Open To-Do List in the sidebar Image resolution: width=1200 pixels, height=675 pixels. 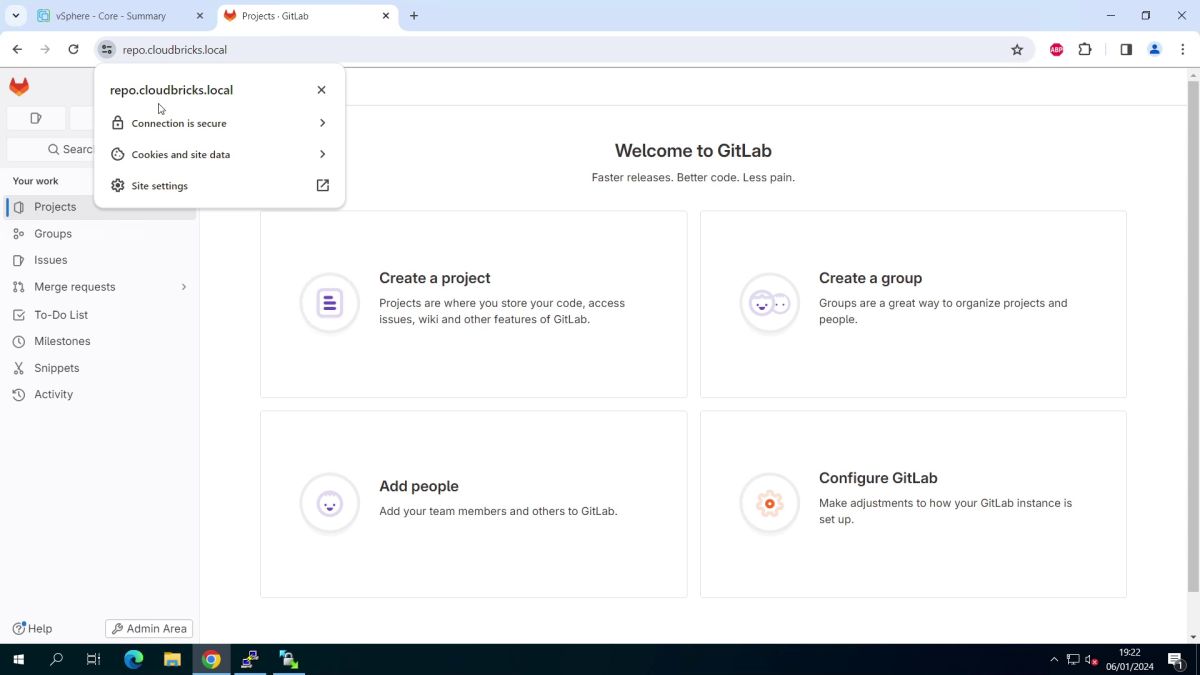pyautogui.click(x=100, y=315)
